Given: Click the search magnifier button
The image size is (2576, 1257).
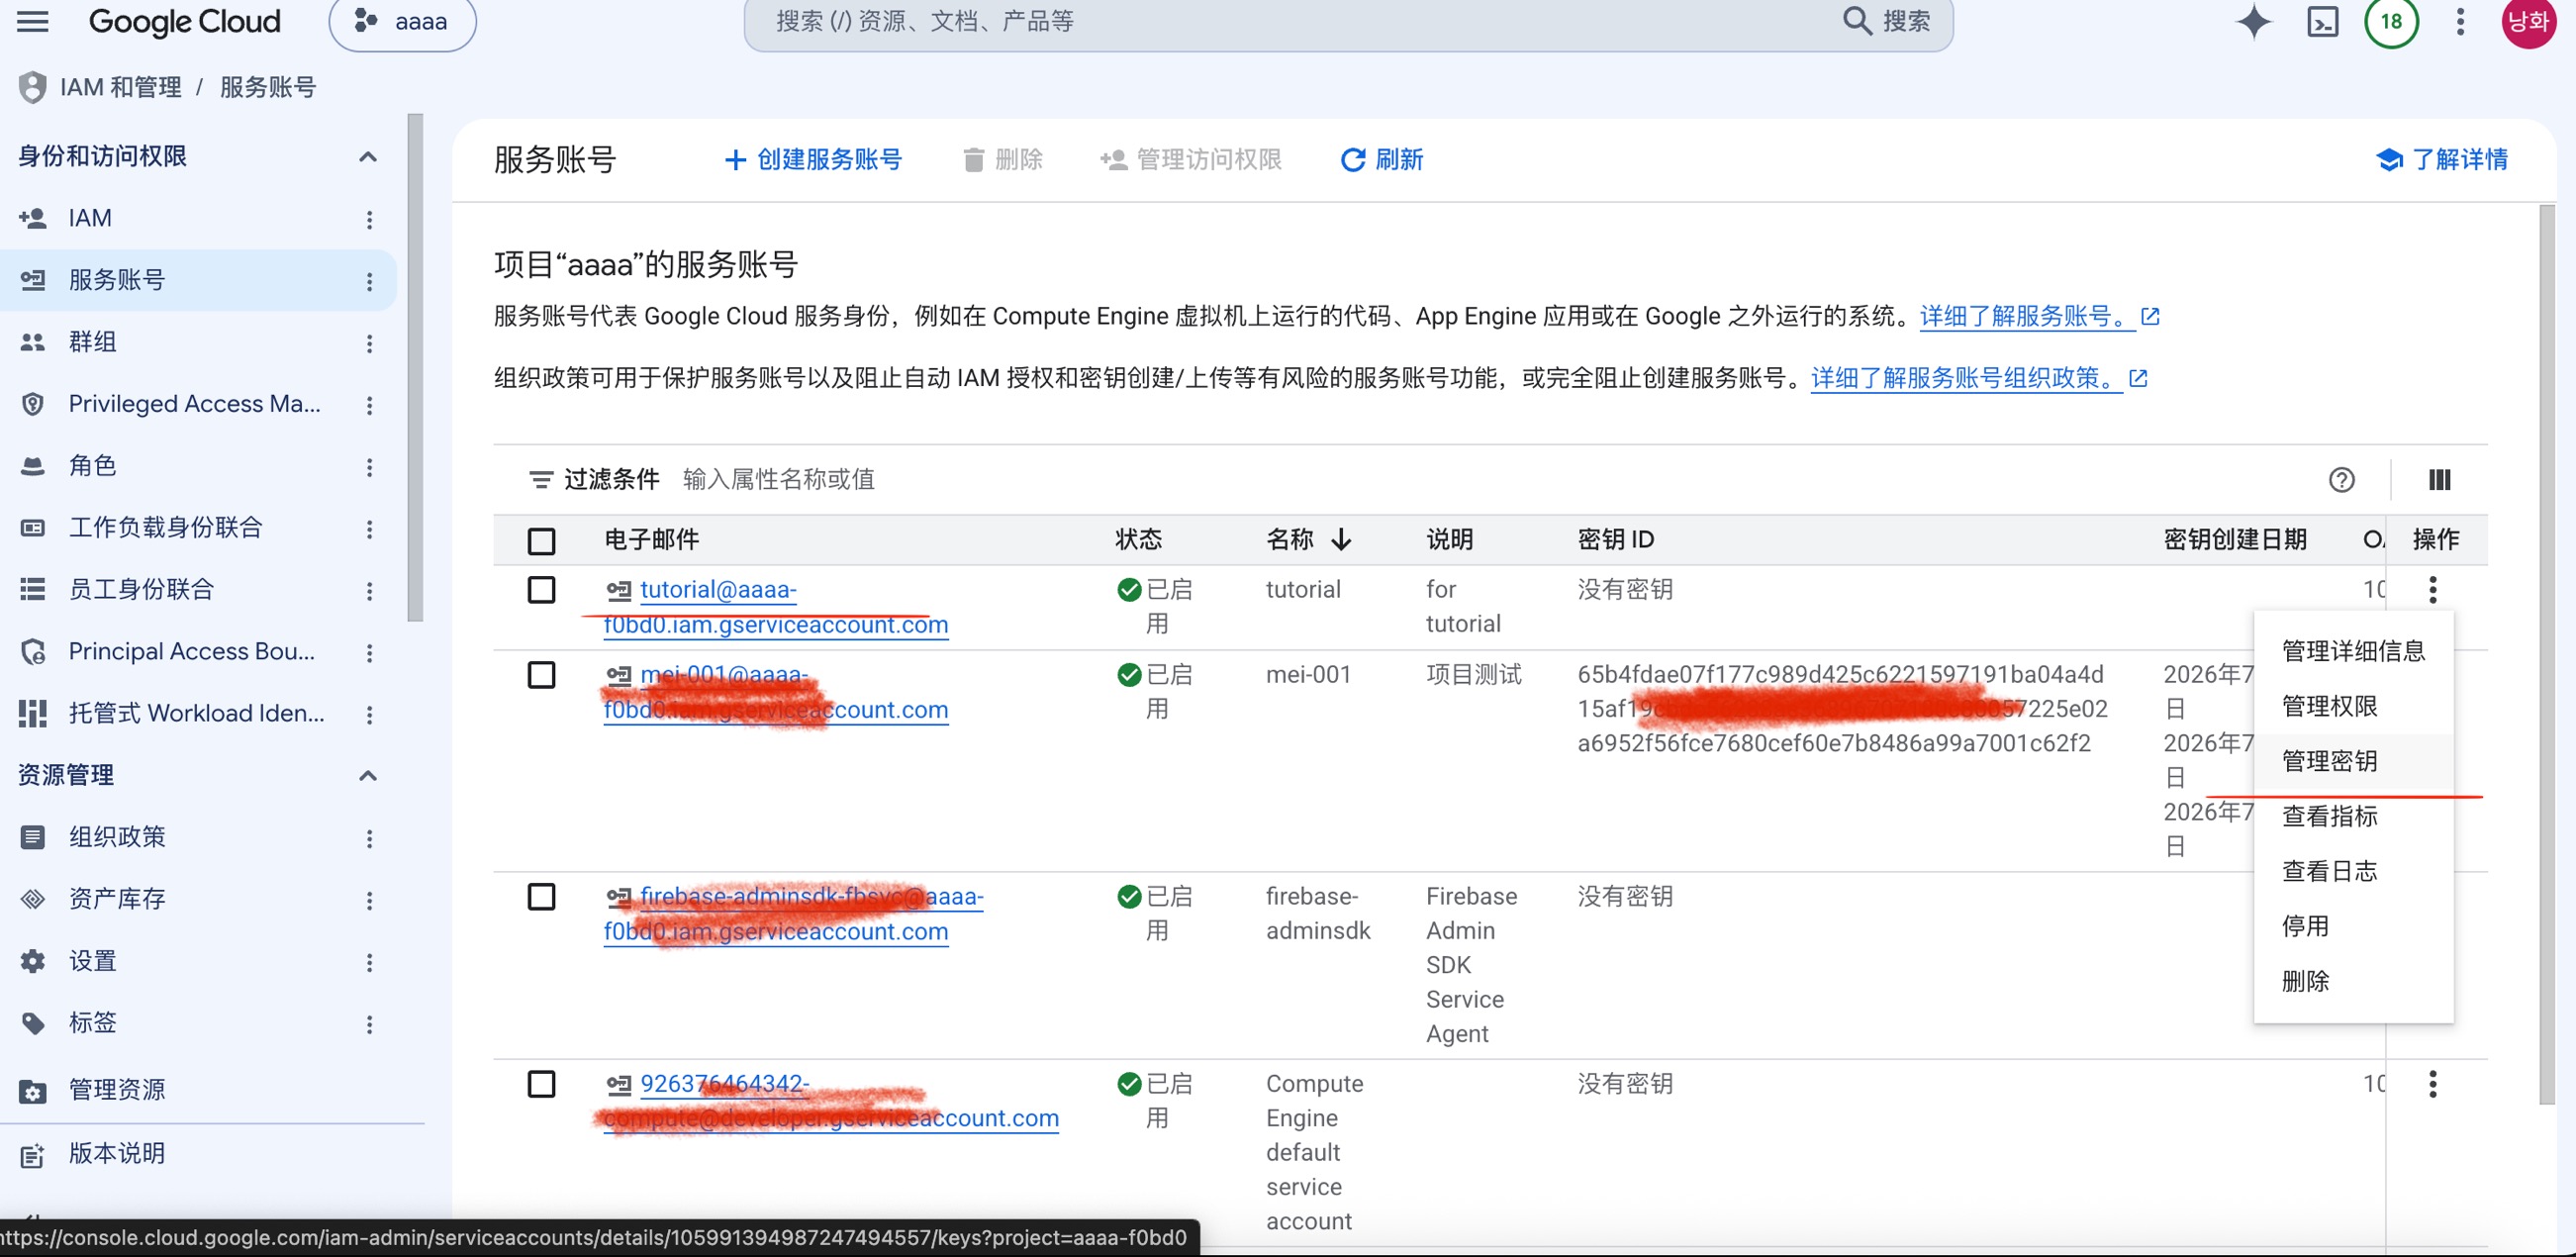Looking at the screenshot, I should (1885, 21).
